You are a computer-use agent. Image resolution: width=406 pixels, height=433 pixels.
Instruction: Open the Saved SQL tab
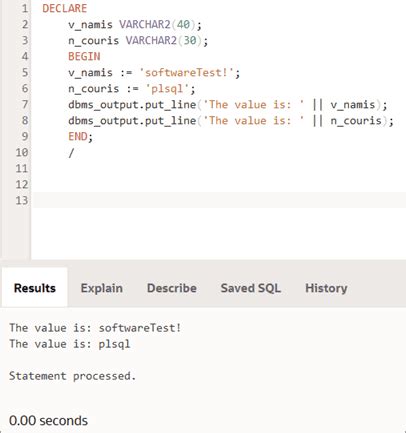(251, 288)
